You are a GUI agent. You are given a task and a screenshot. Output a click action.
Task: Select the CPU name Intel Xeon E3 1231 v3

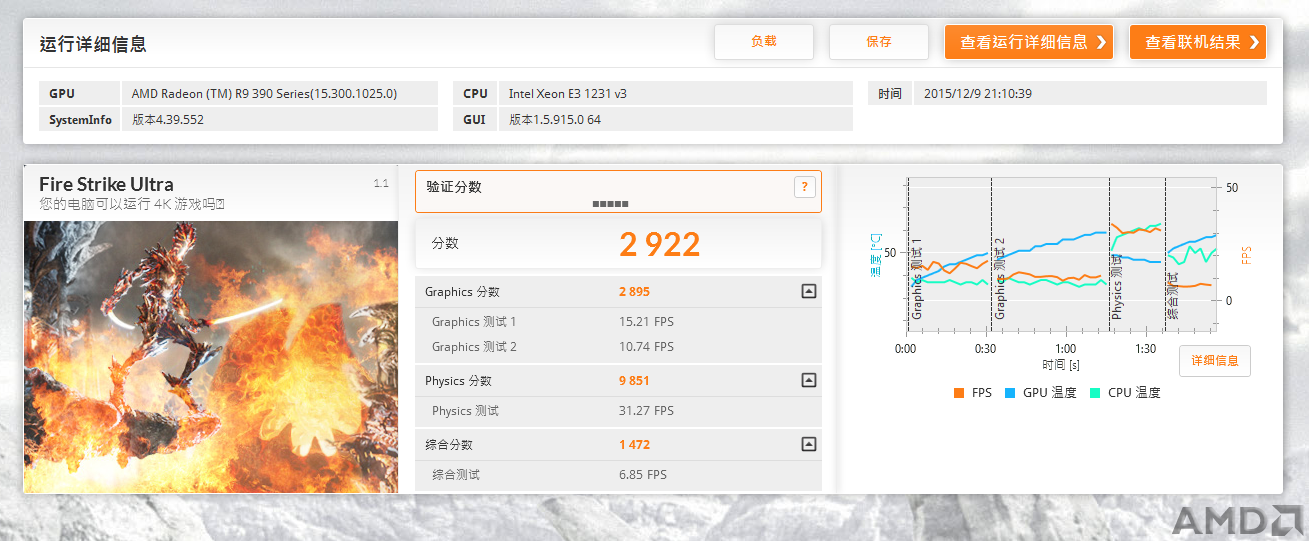click(567, 94)
